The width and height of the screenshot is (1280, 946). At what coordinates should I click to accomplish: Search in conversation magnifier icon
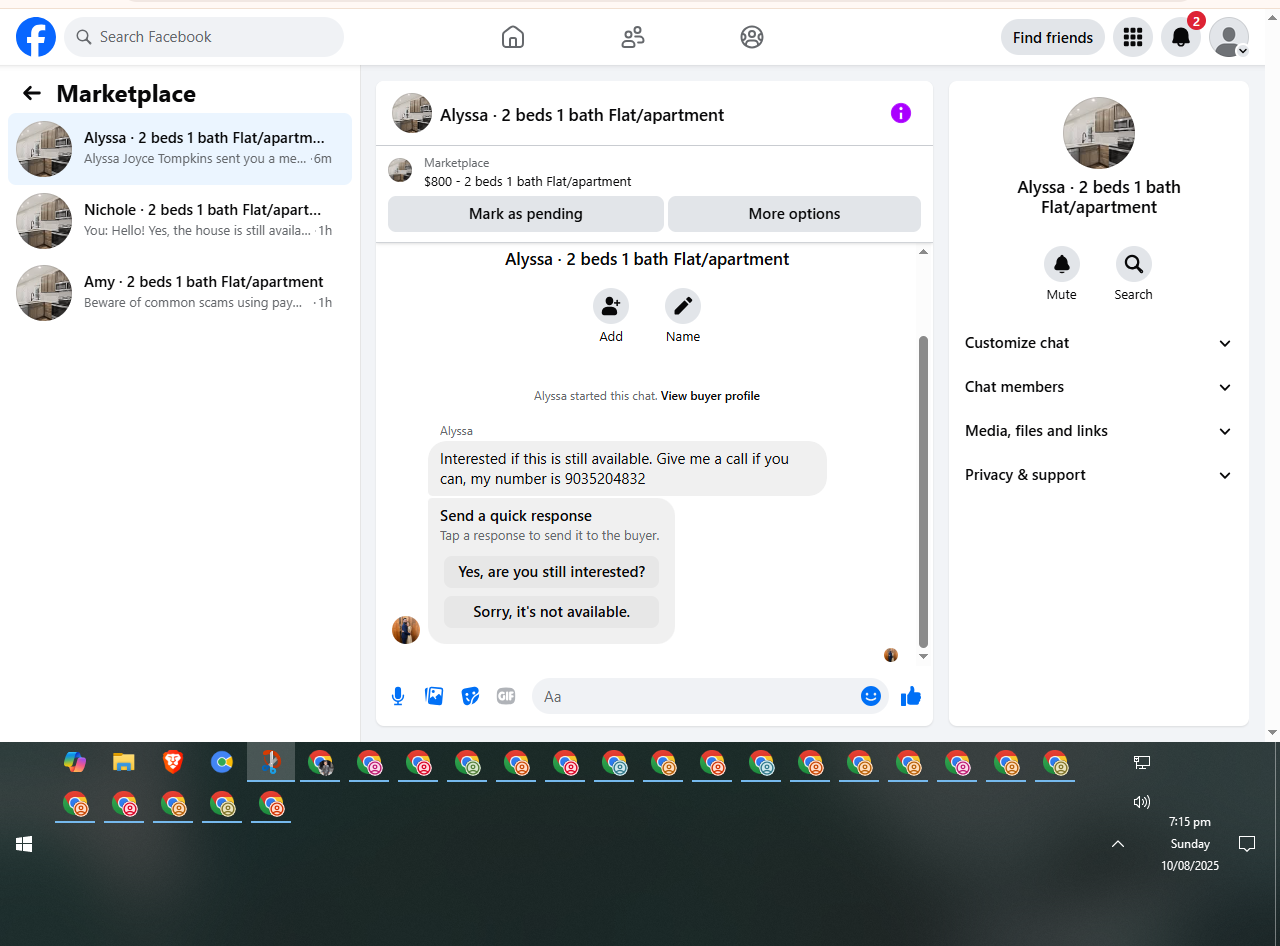pyautogui.click(x=1134, y=264)
